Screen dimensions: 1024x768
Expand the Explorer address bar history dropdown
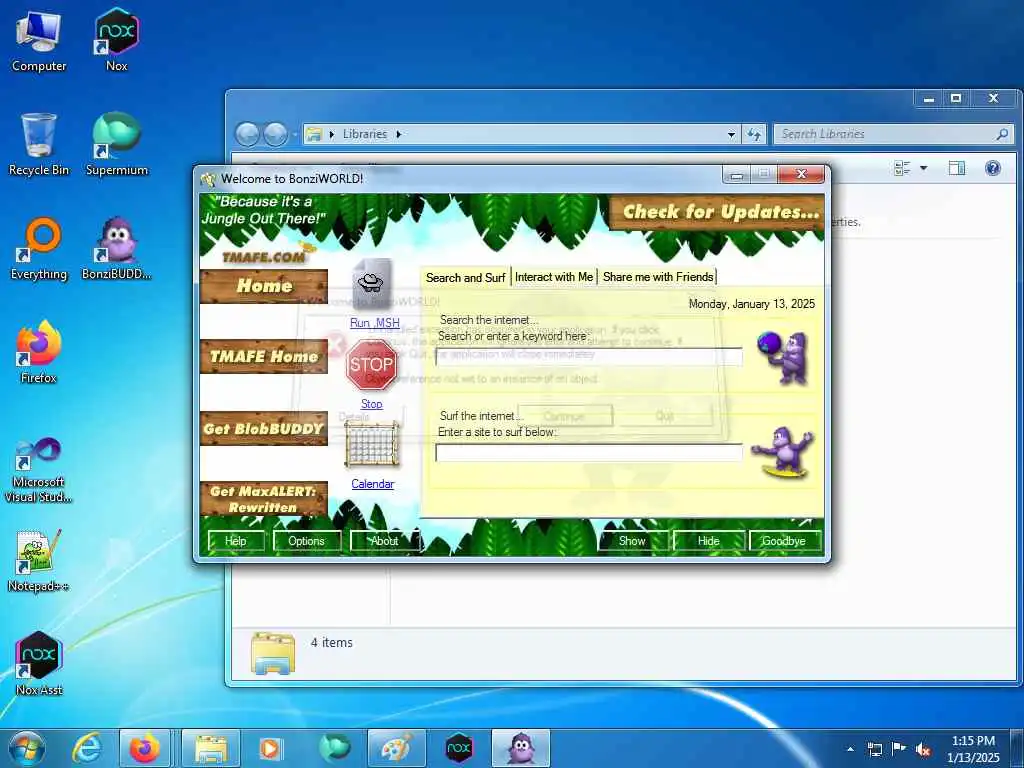coord(731,135)
